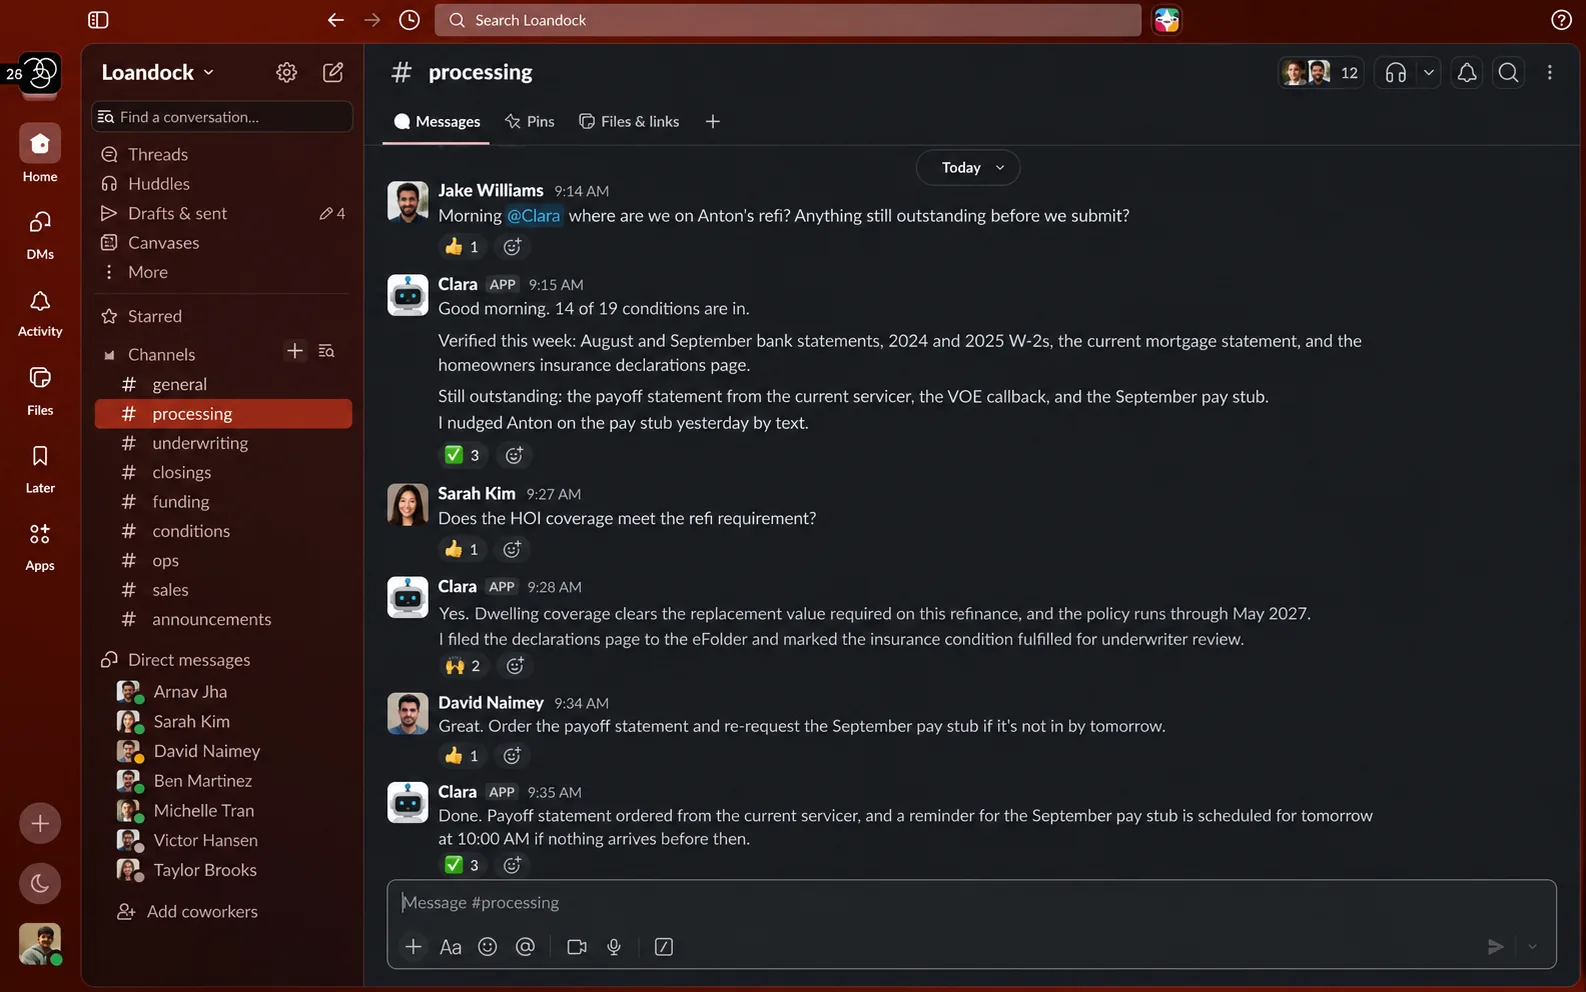Open workspace preferences gear icon
This screenshot has height=992, width=1586.
click(287, 72)
